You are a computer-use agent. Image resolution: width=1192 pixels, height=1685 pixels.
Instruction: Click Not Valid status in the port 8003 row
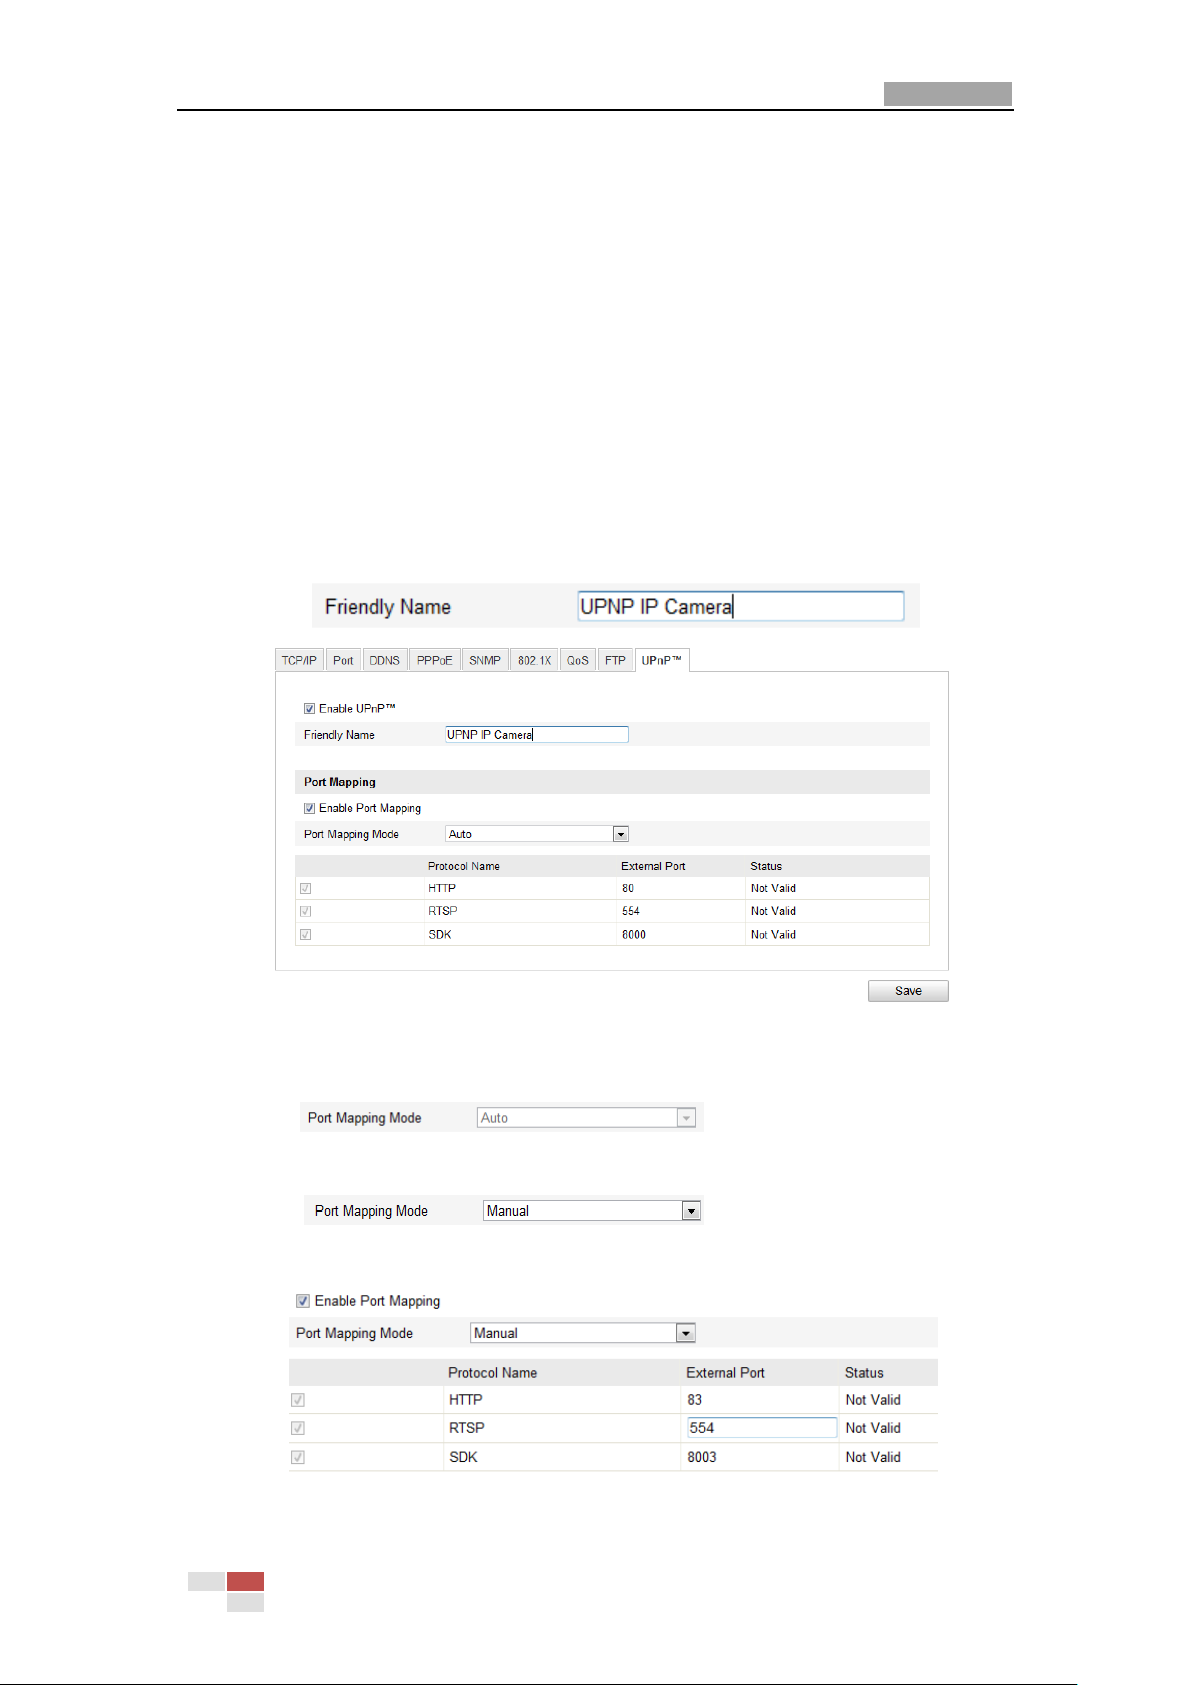coord(873,1457)
